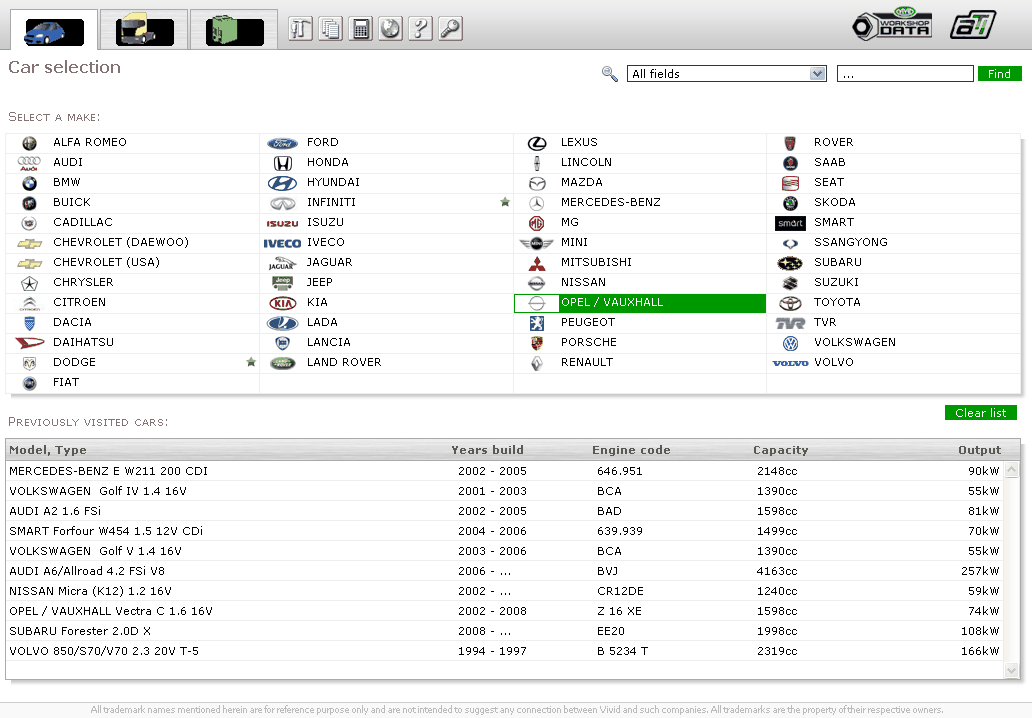Open the green component tab
Viewport: 1032px width, 718px height.
pyautogui.click(x=234, y=30)
